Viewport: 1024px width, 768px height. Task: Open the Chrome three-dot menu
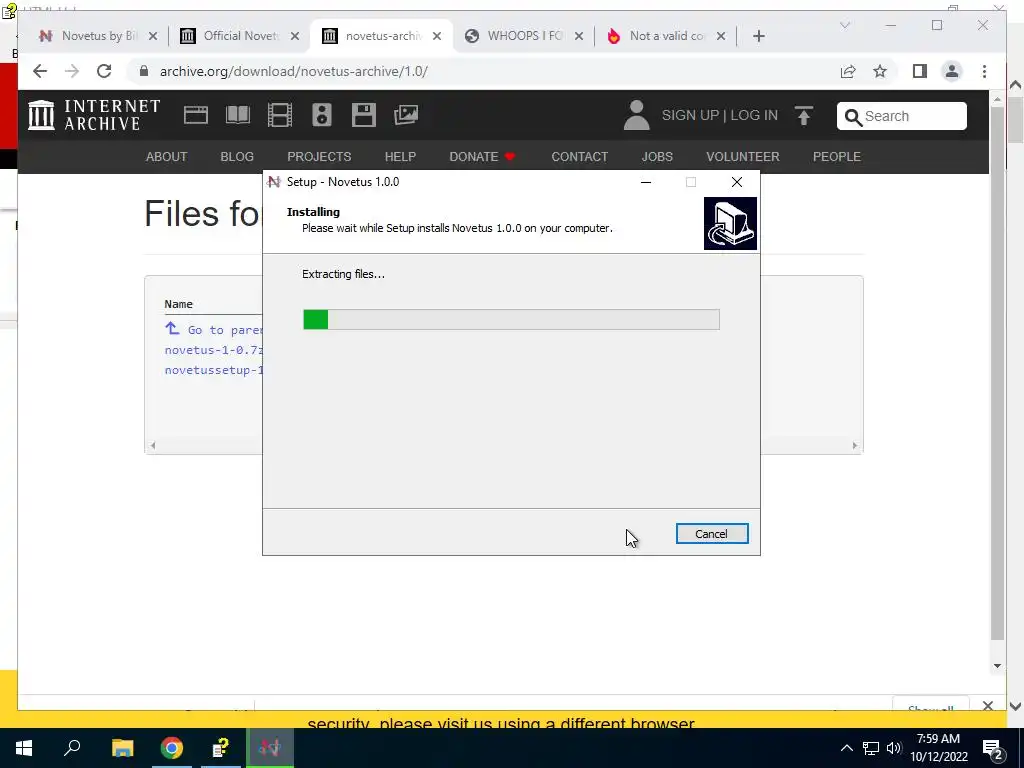pos(984,71)
